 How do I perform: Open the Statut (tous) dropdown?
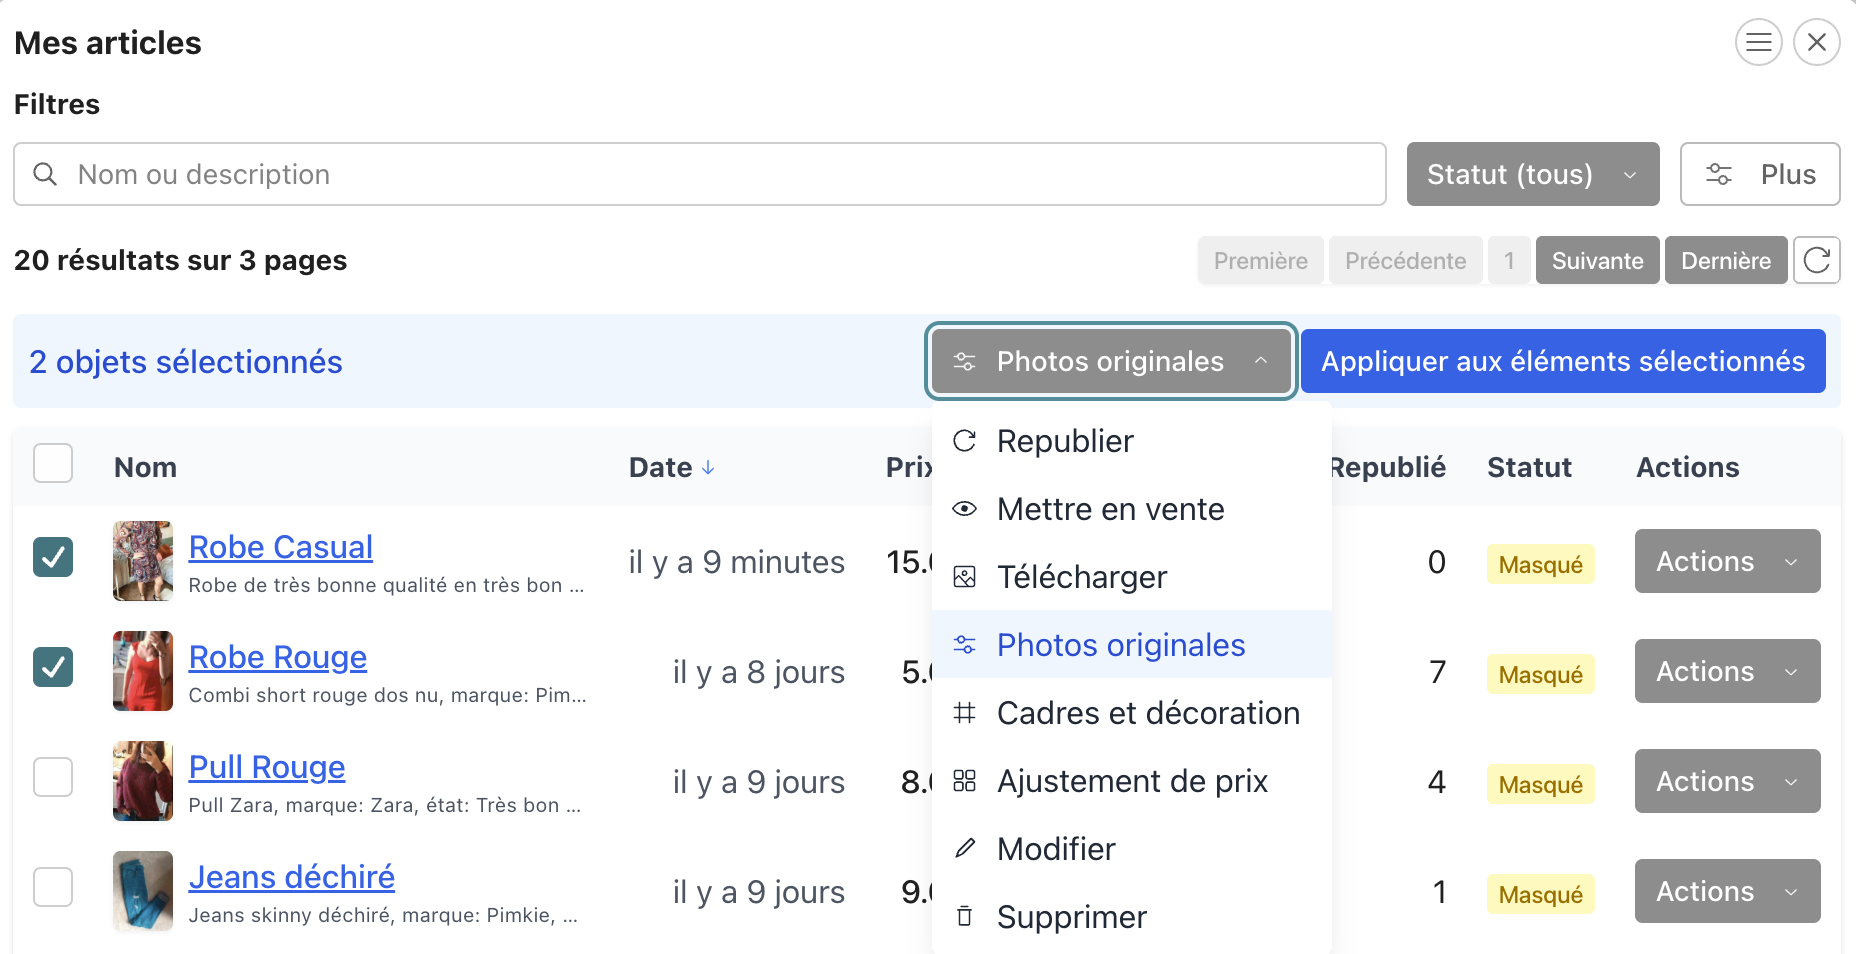[x=1532, y=174]
